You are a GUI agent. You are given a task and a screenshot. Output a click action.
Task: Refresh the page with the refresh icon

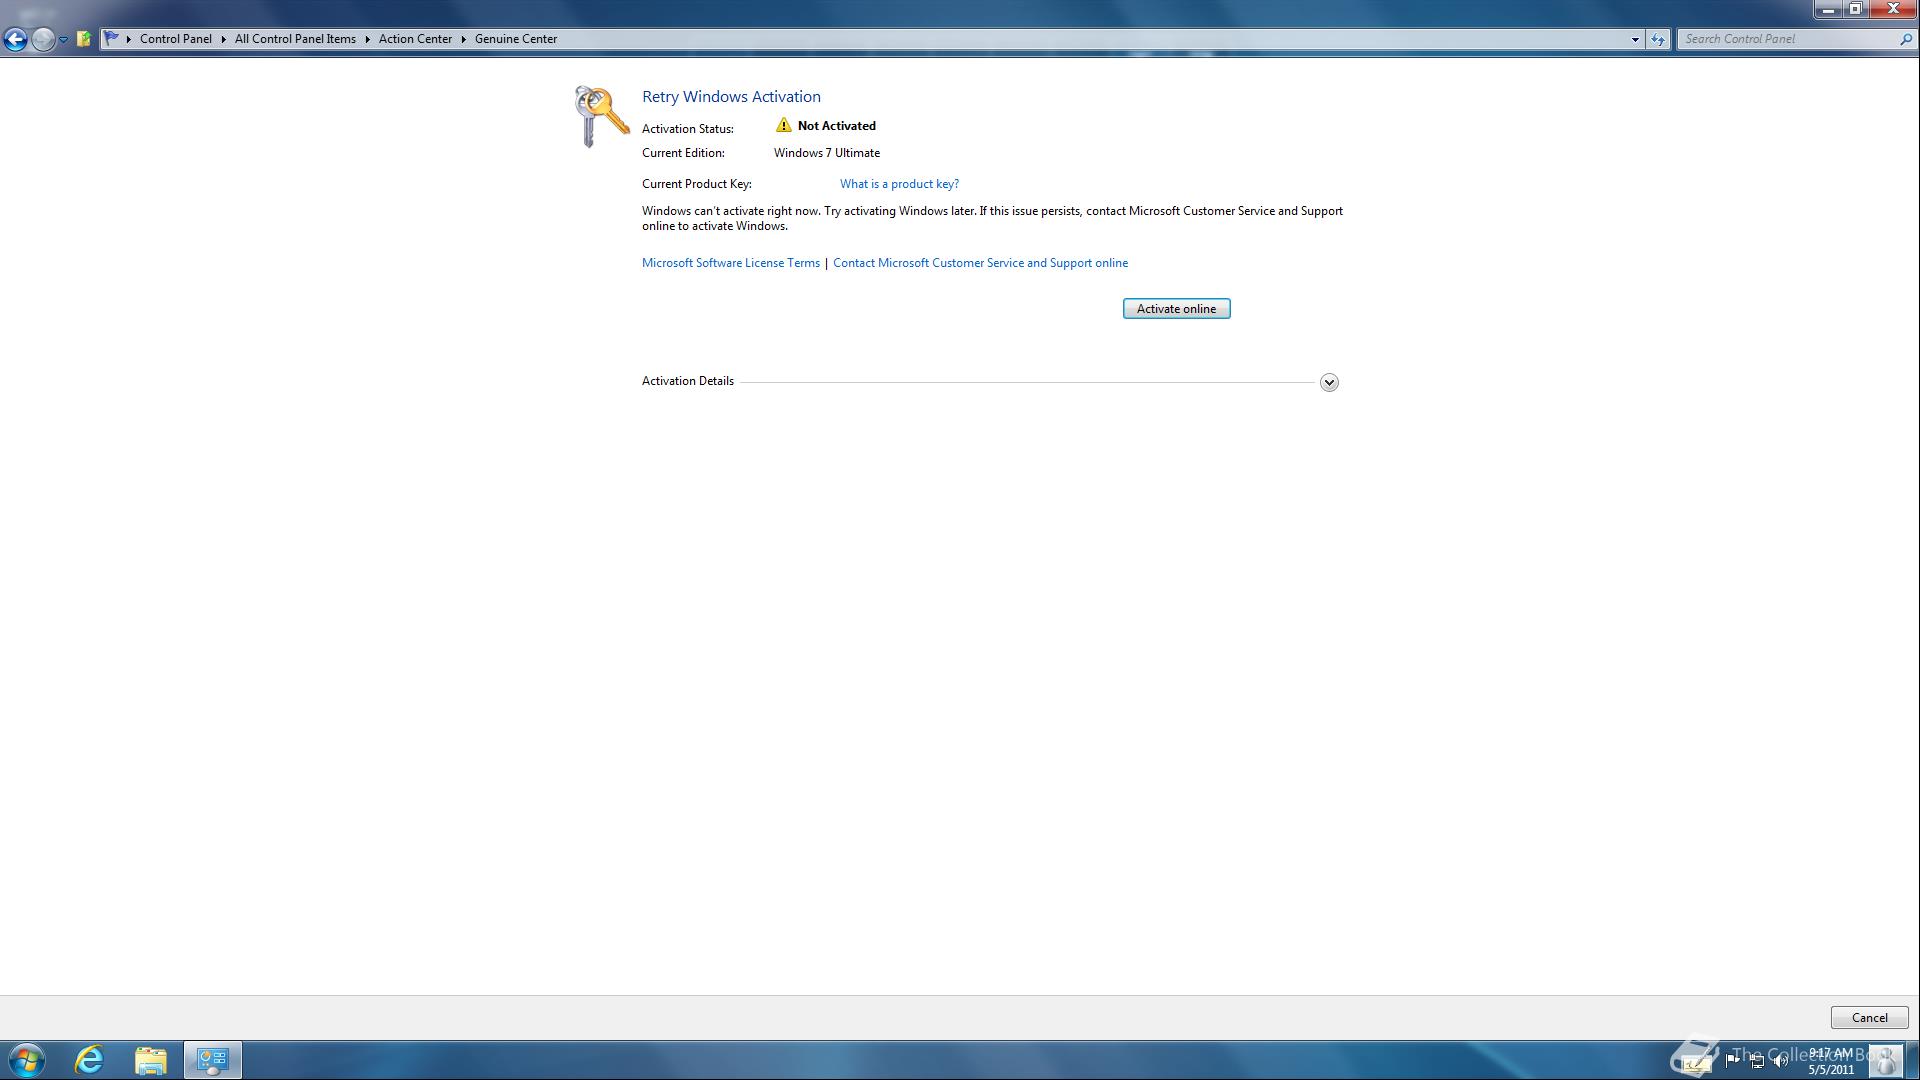[x=1658, y=39]
